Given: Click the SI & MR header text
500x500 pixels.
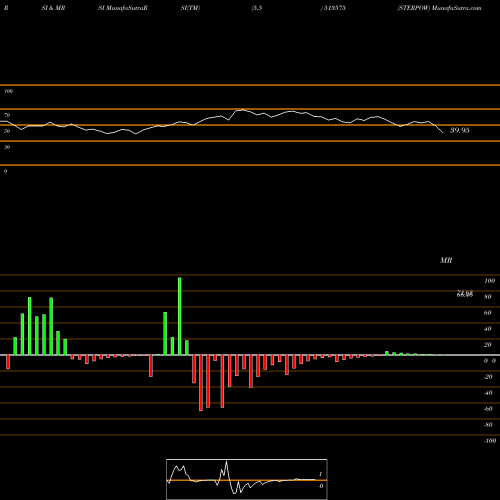Looking at the screenshot, I should [x=53, y=8].
